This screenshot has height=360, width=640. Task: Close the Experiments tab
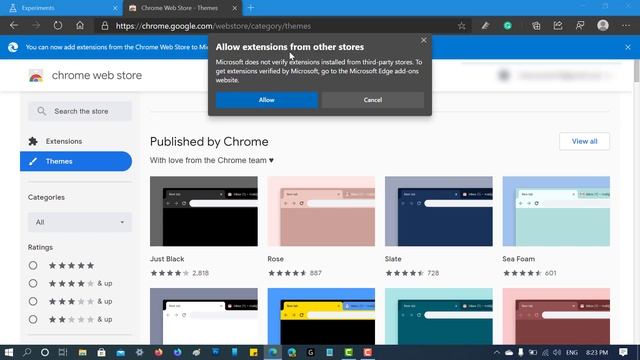pos(115,8)
